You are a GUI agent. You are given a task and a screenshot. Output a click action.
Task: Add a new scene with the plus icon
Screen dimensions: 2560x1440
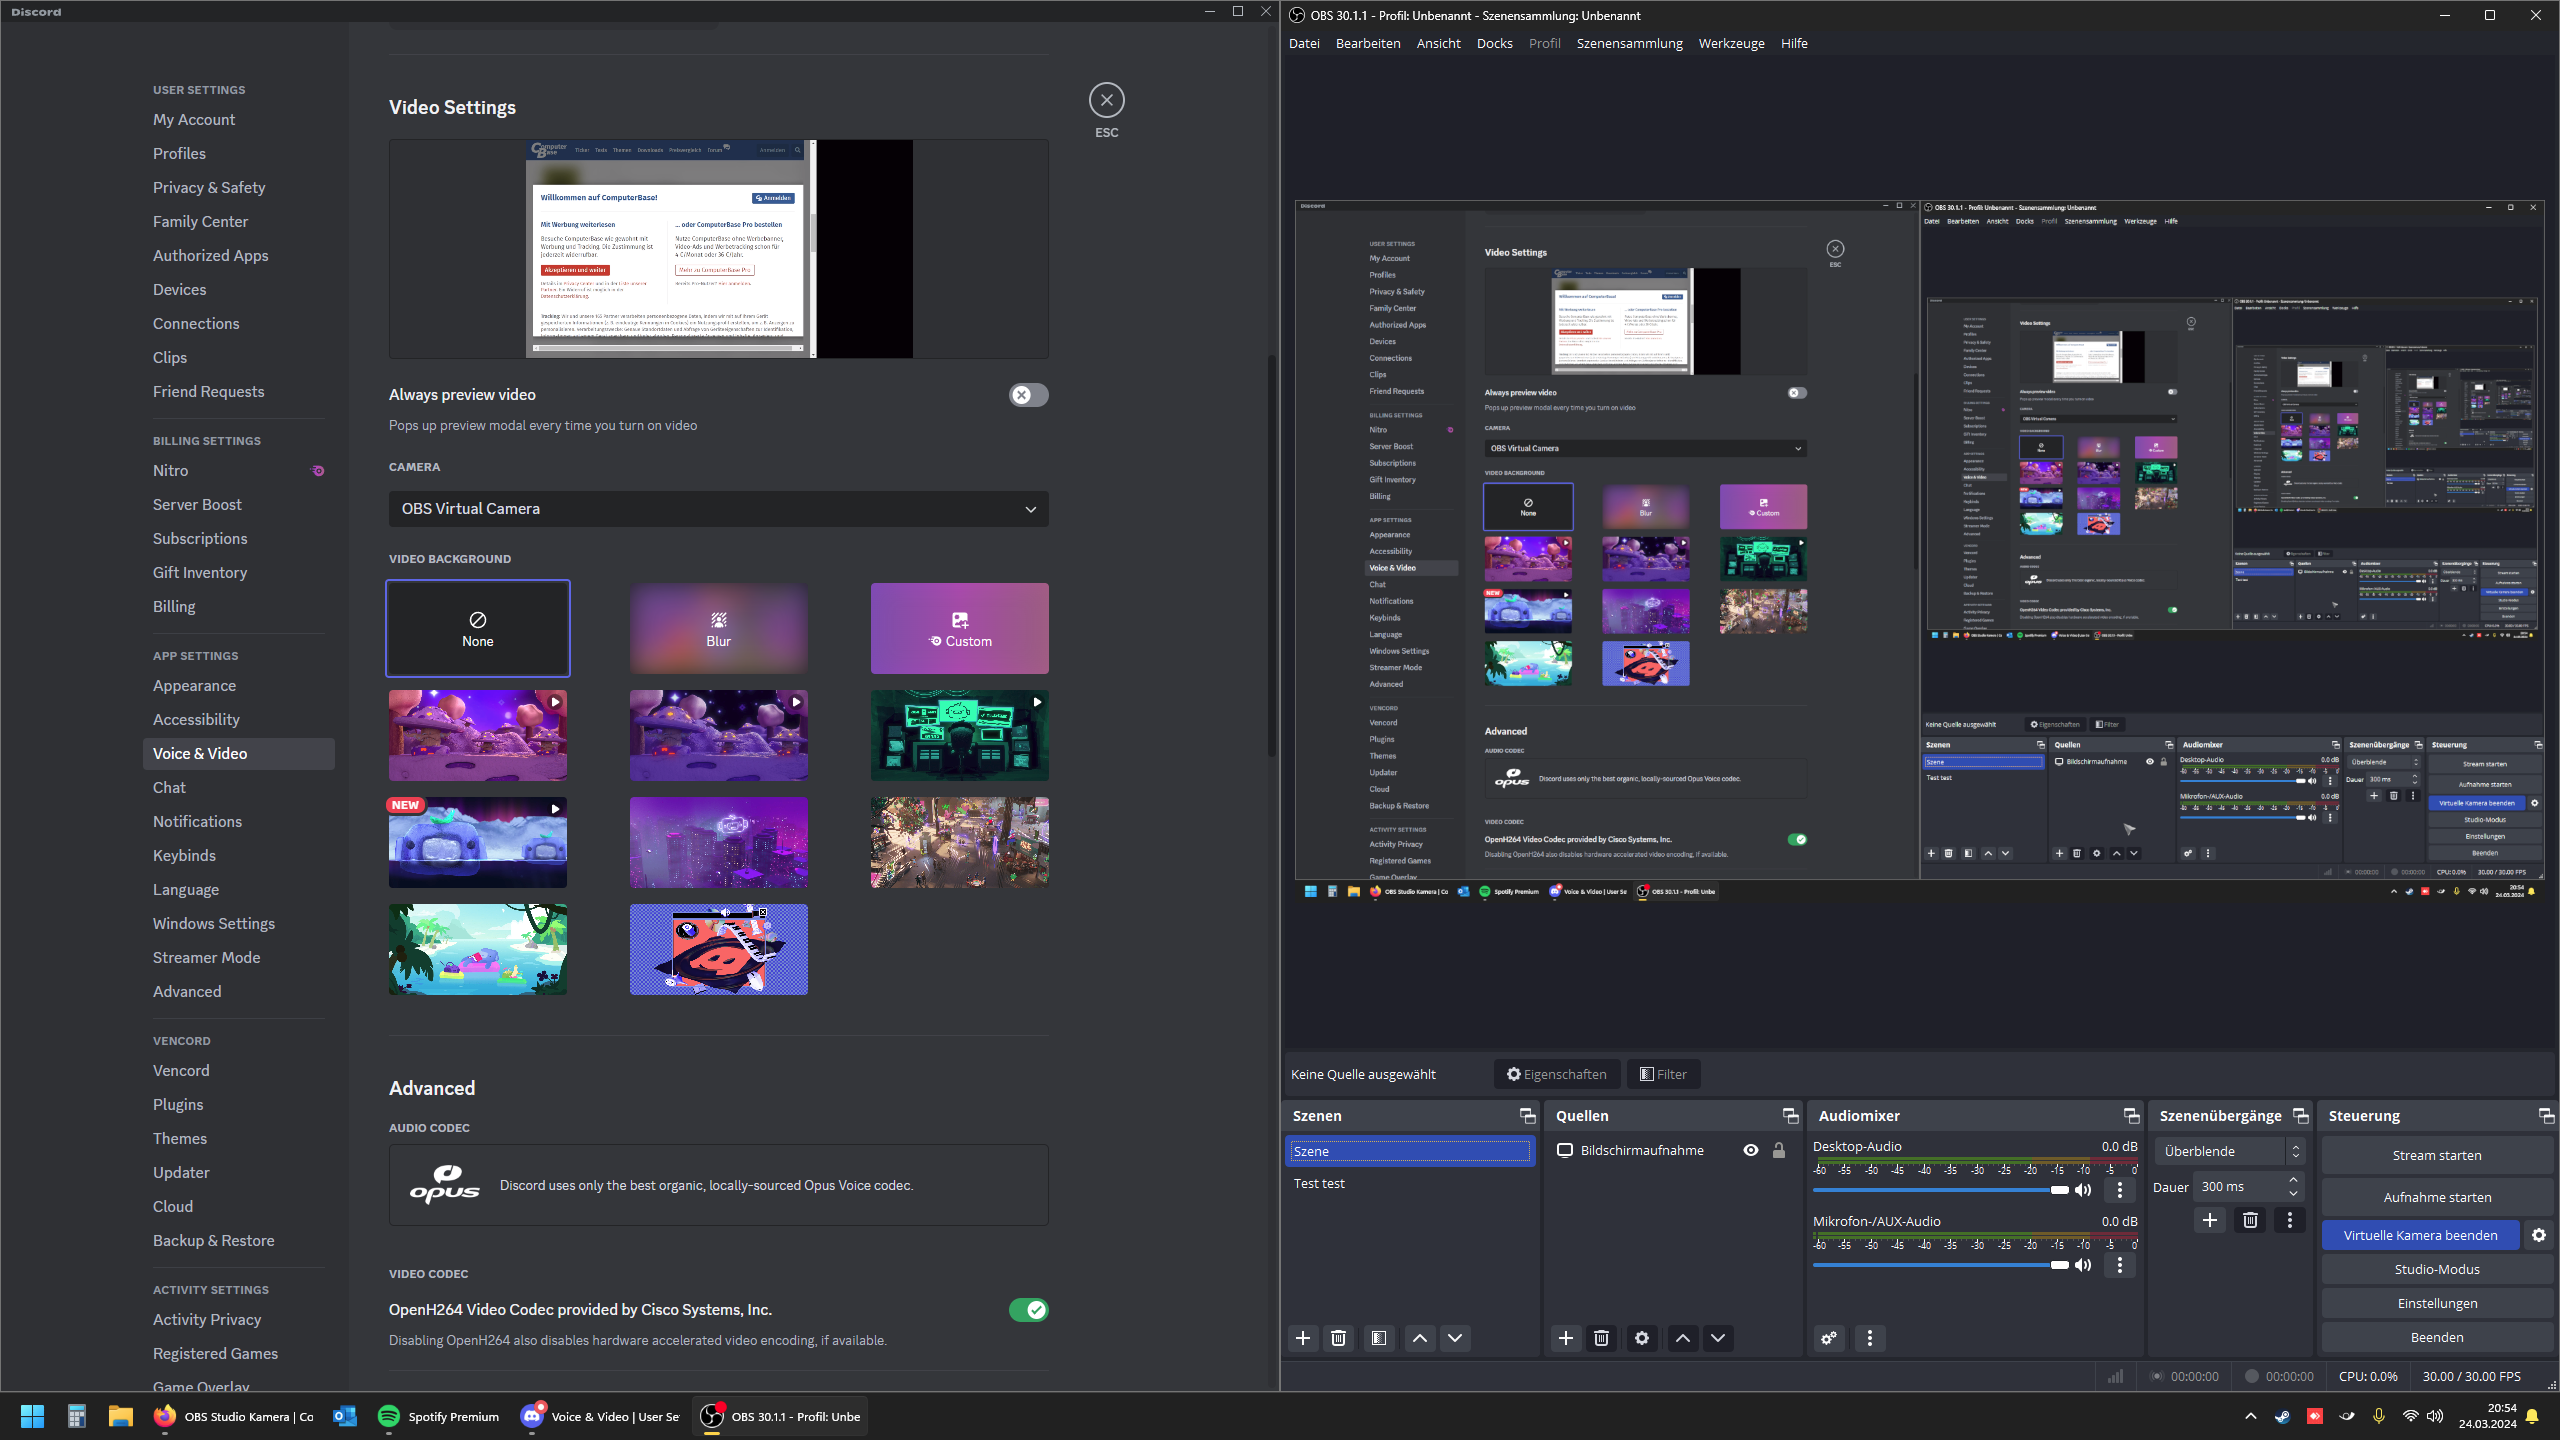pos(1303,1338)
